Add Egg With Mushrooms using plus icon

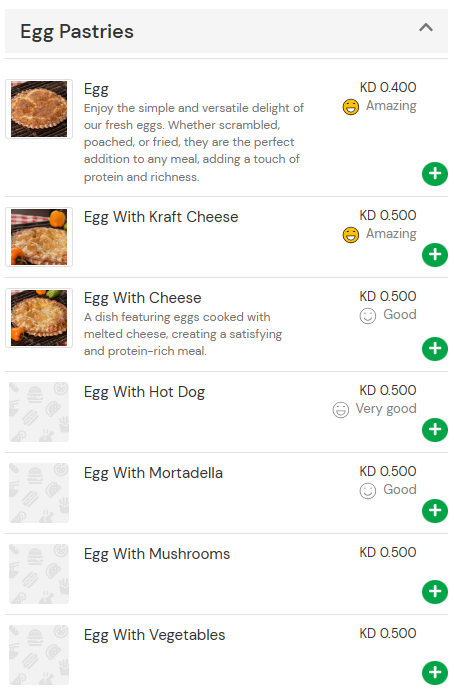[434, 592]
